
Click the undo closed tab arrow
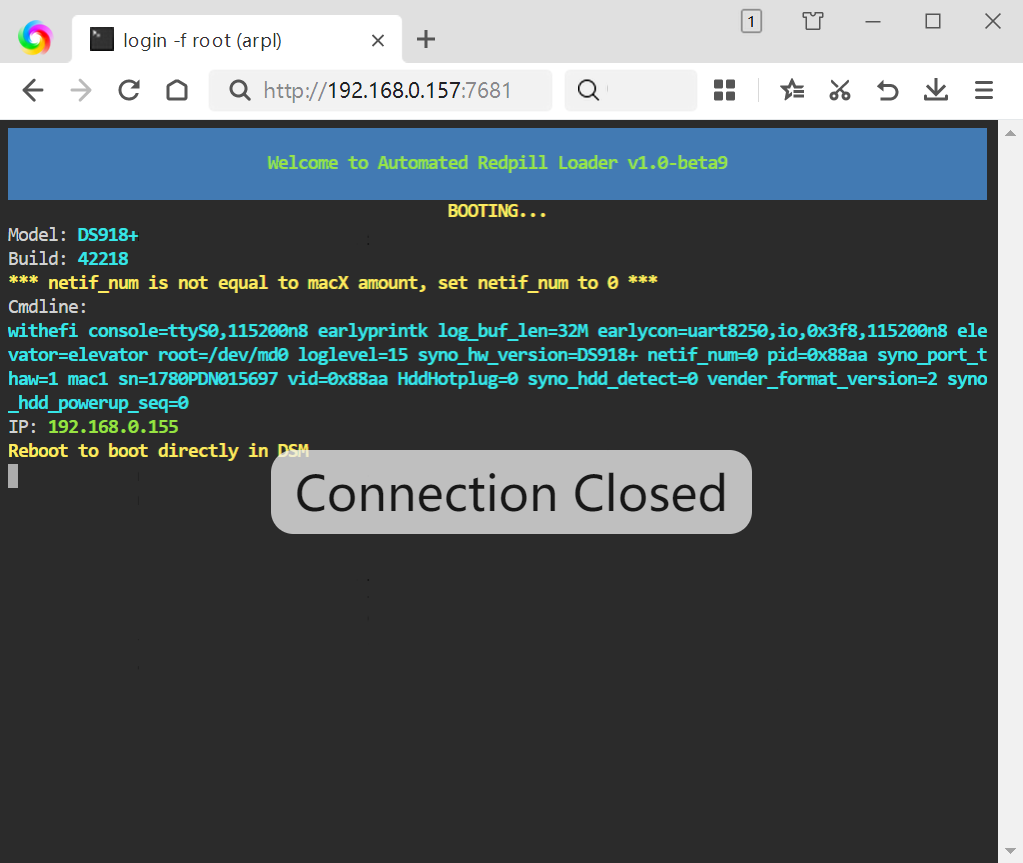887,90
